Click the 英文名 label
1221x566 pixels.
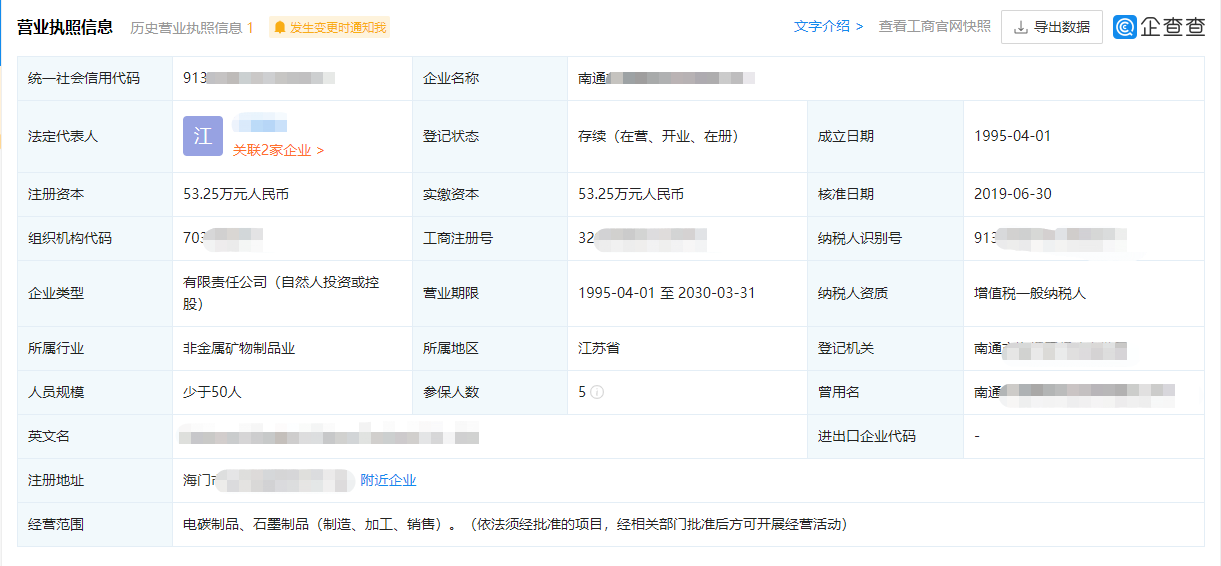49,436
